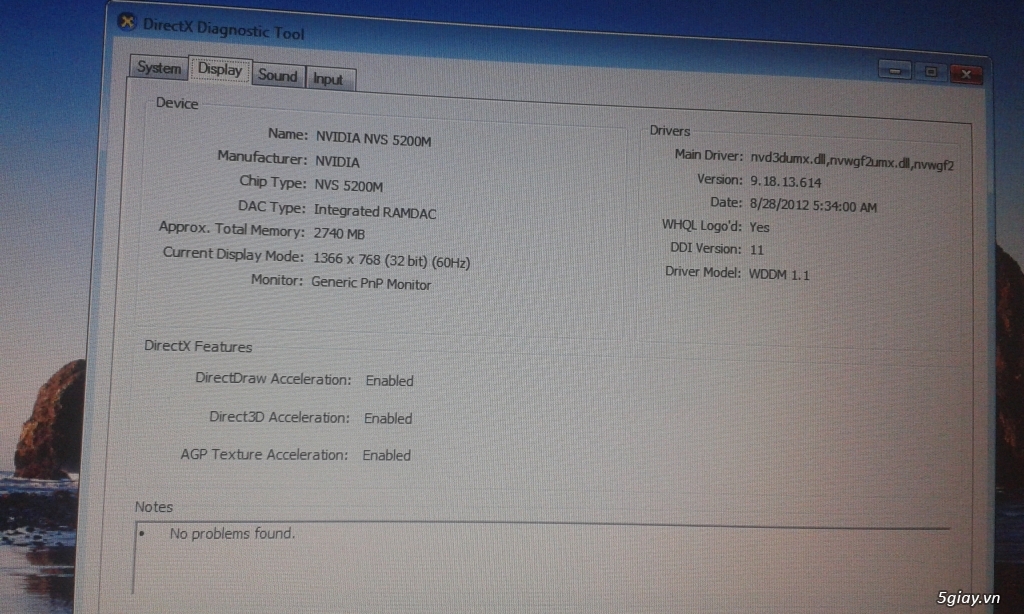Click the Current Display Mode label
Screen dimensions: 1024x614
pos(233,254)
